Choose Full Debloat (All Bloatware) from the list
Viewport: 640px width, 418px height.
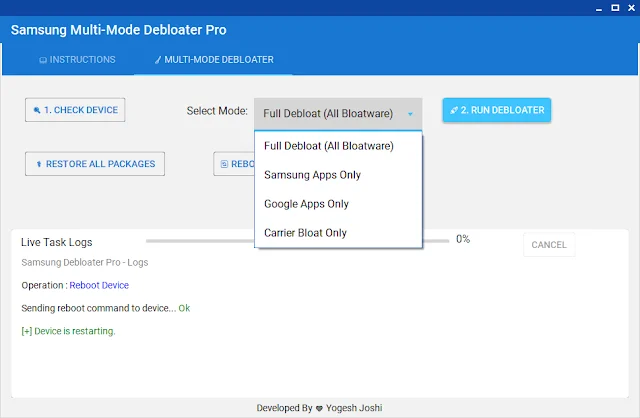click(x=328, y=146)
